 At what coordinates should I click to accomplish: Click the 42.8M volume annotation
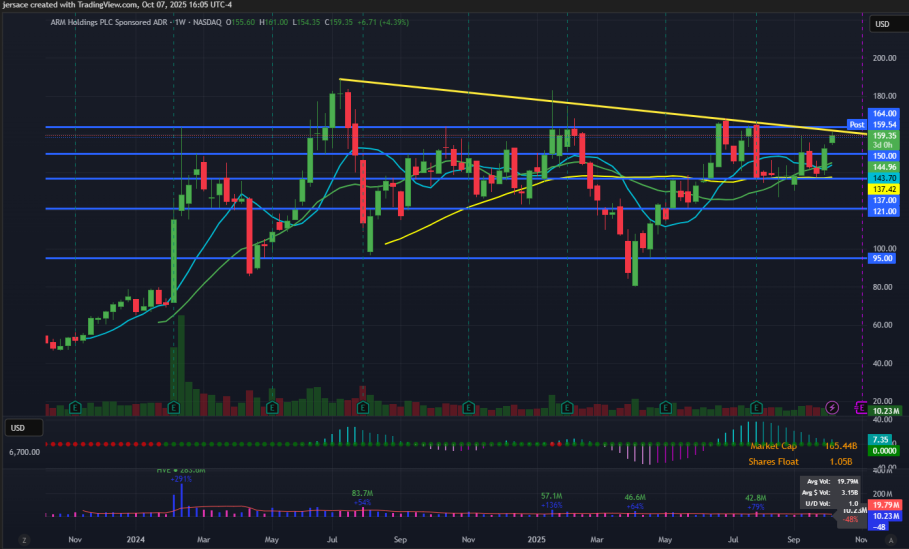[x=756, y=498]
